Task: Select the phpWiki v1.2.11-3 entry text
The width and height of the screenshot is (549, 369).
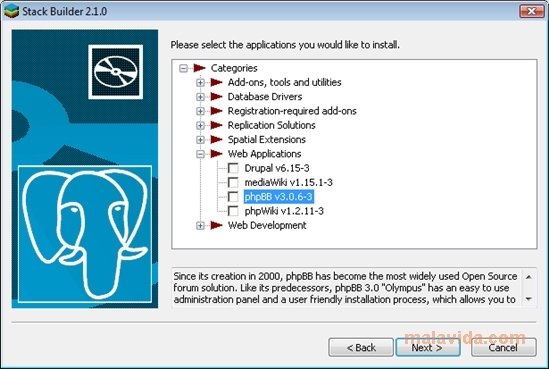Action: [284, 211]
